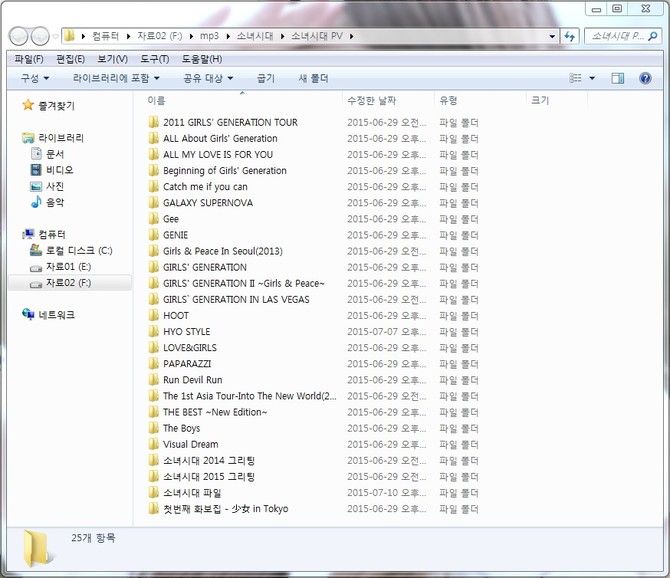The width and height of the screenshot is (670, 578).
Task: Expand the breadcrumb arrow after mp3
Action: [x=228, y=36]
